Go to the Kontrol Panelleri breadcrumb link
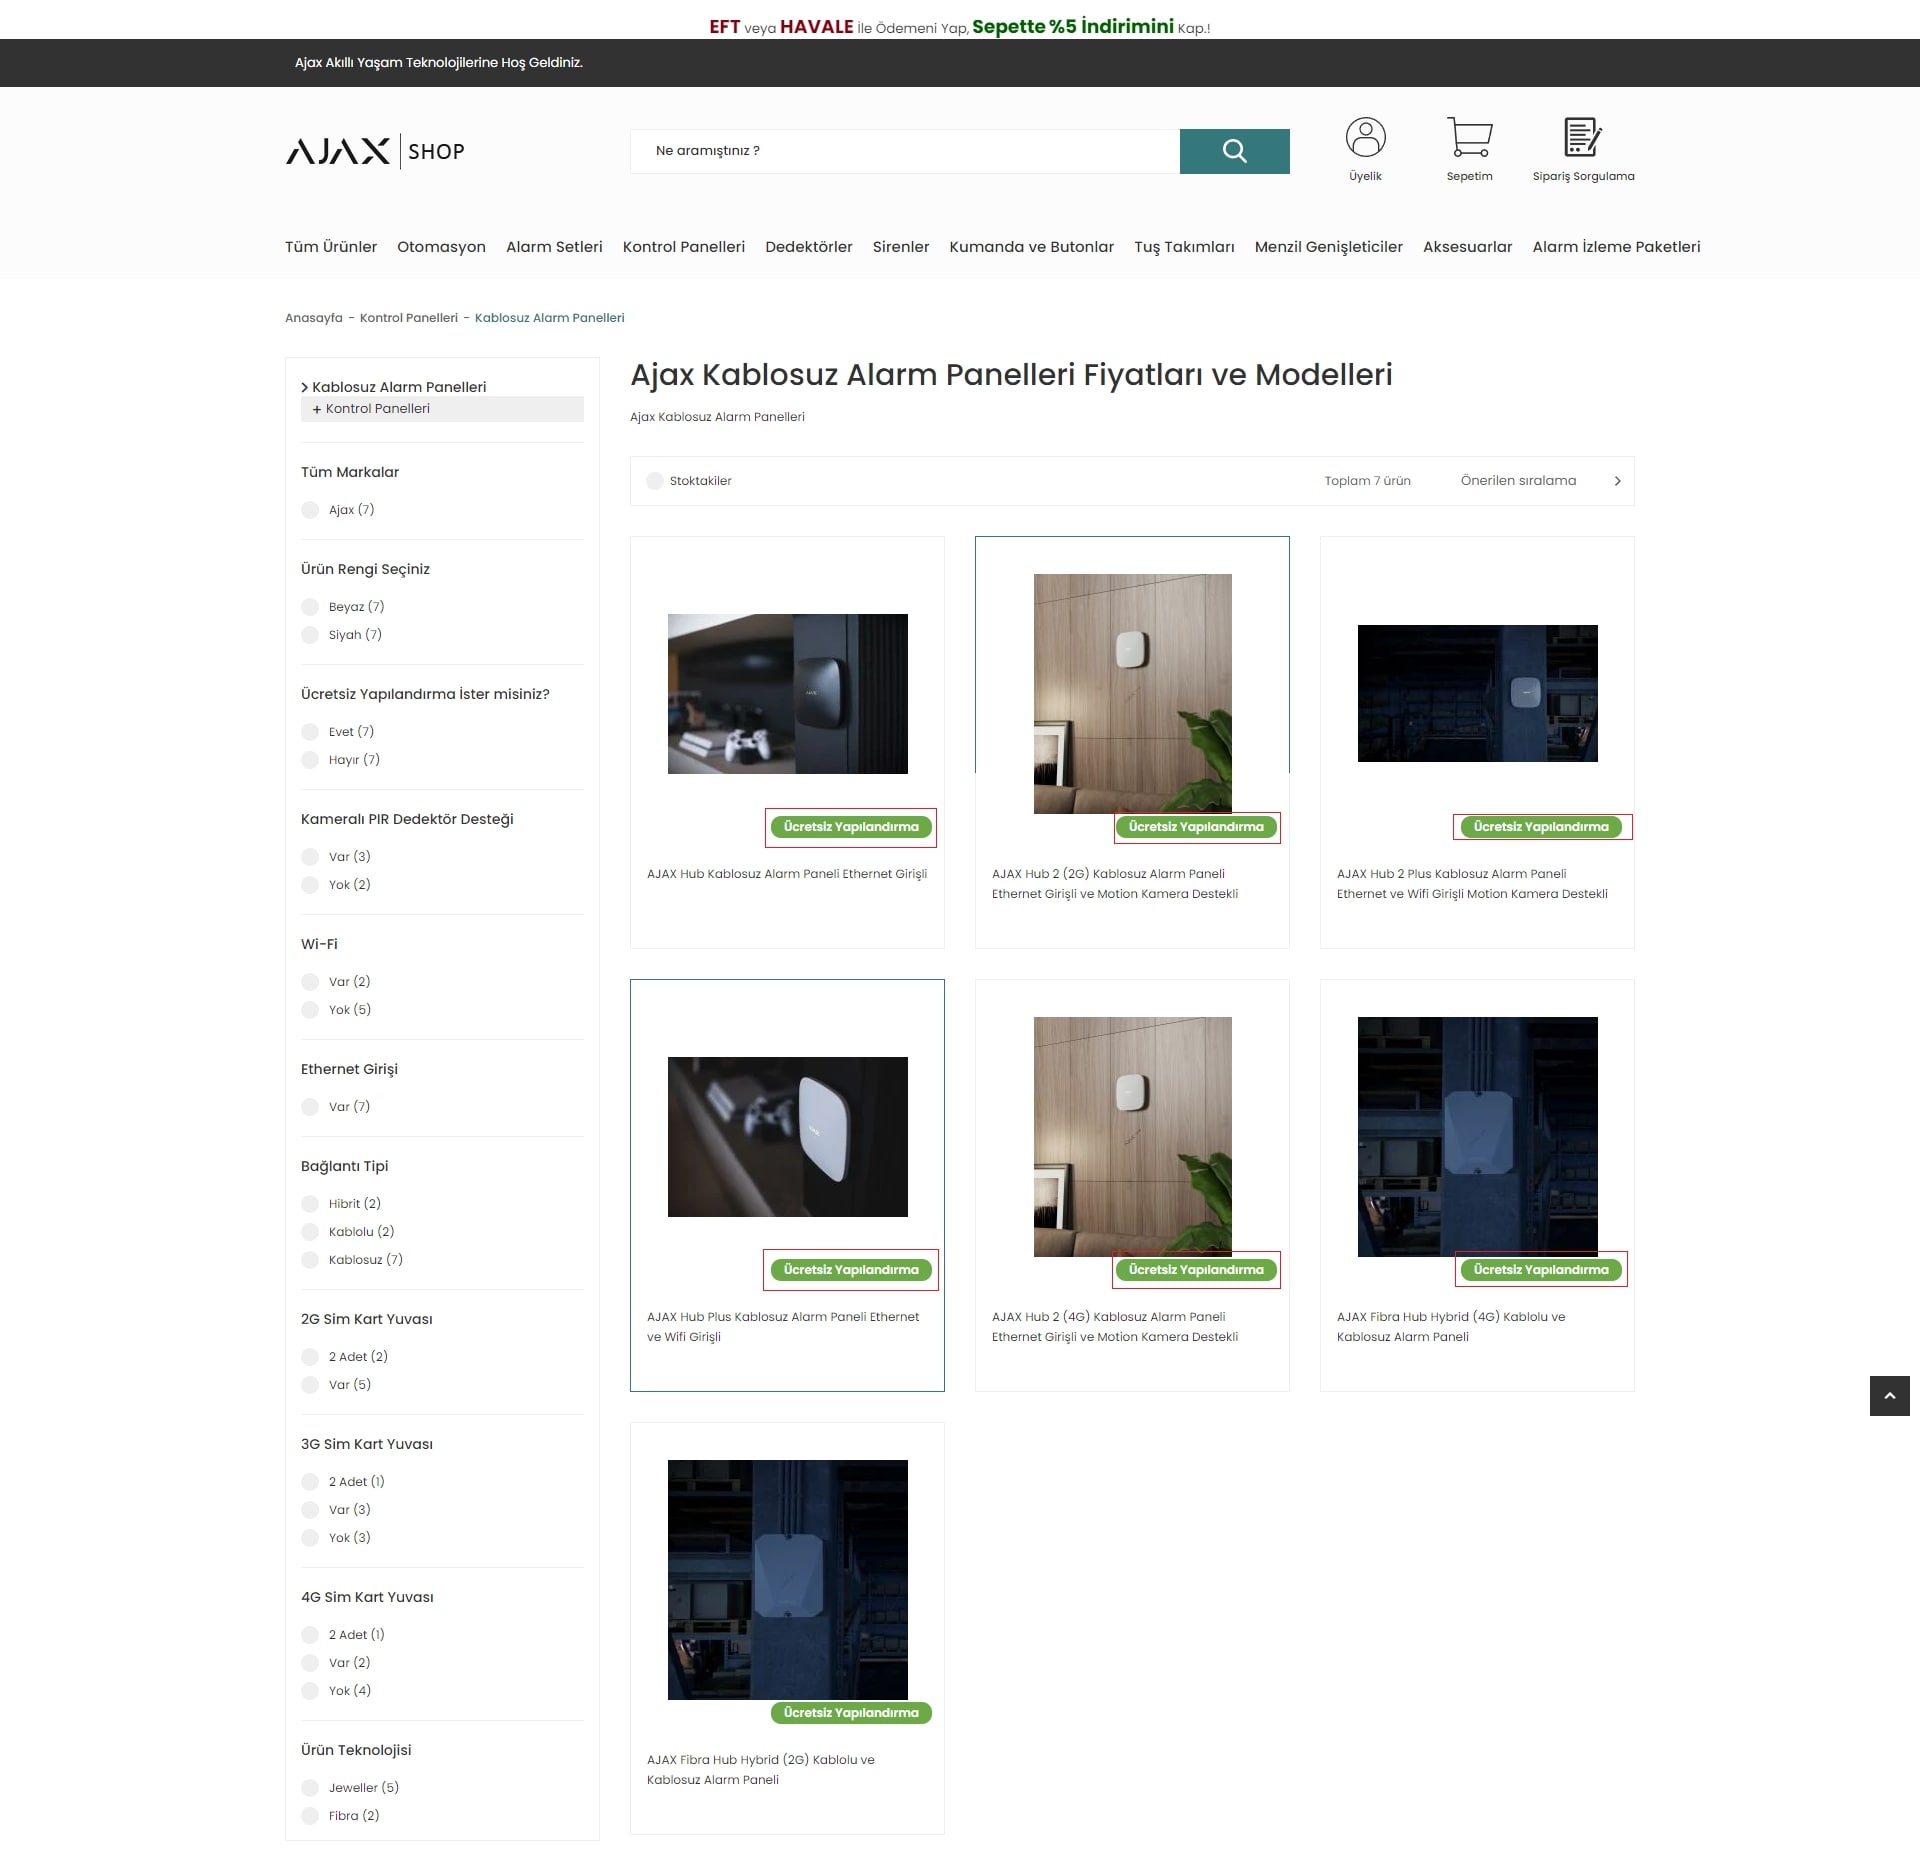This screenshot has height=1859, width=1920. [x=409, y=318]
